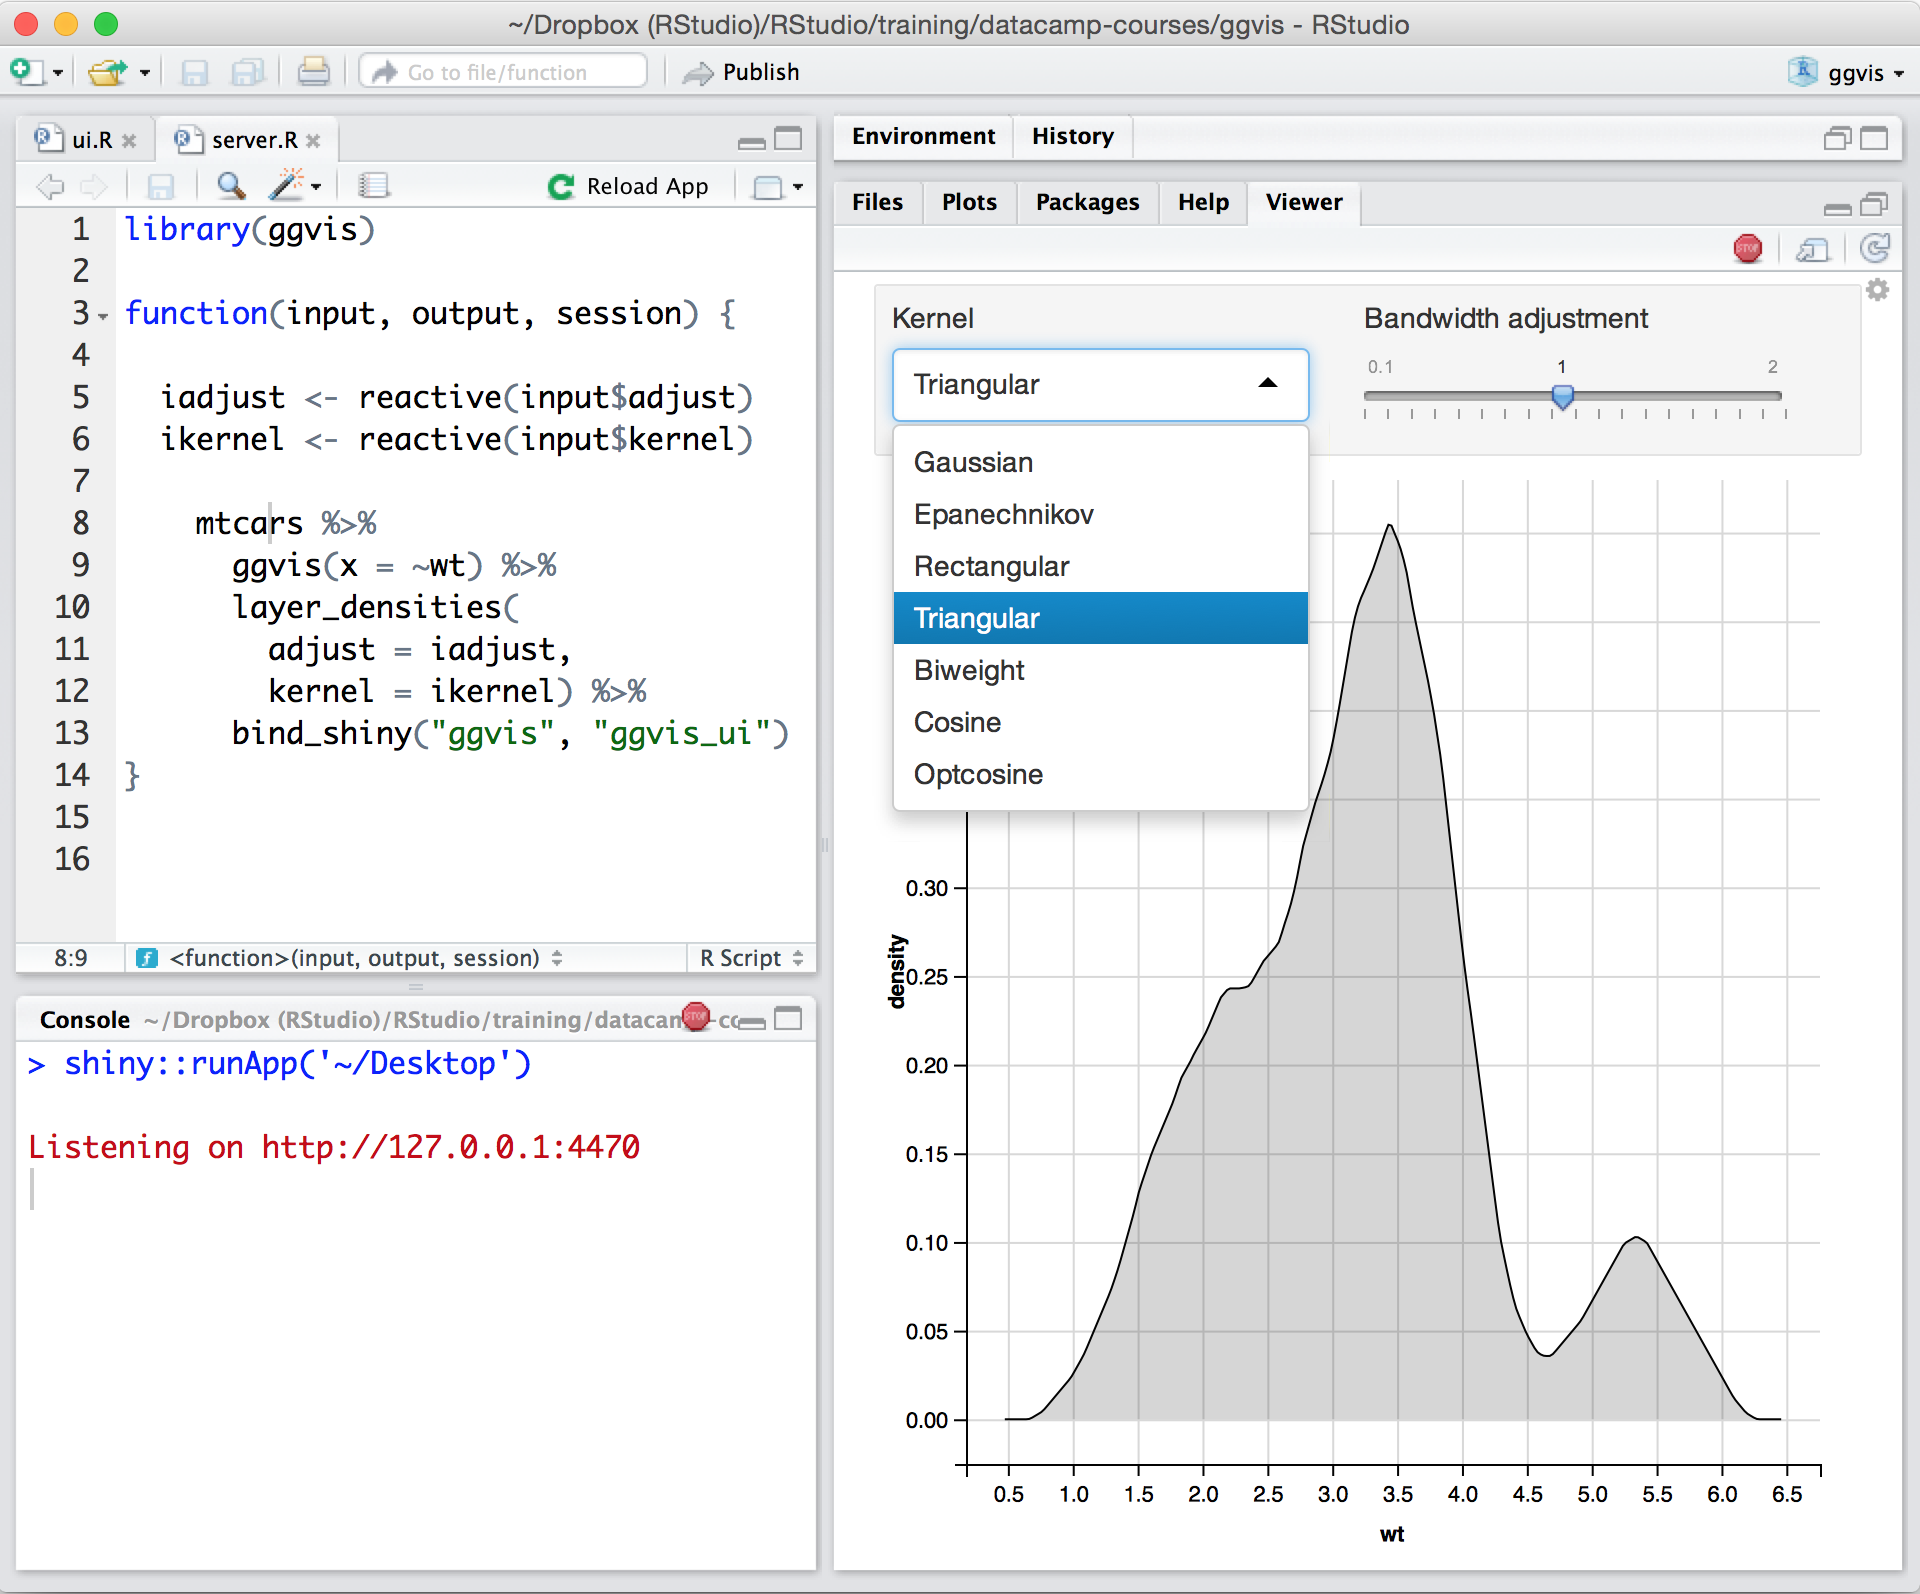
Task: Open the ggvis project menu
Action: pyautogui.click(x=1853, y=72)
